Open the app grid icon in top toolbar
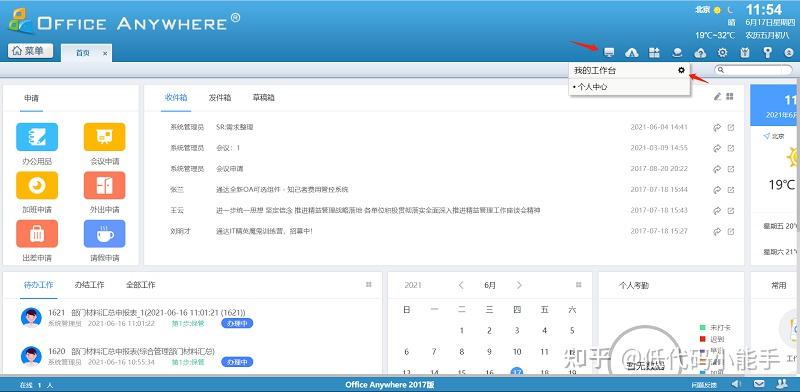Screen dimensions: 800x392 (x=654, y=53)
